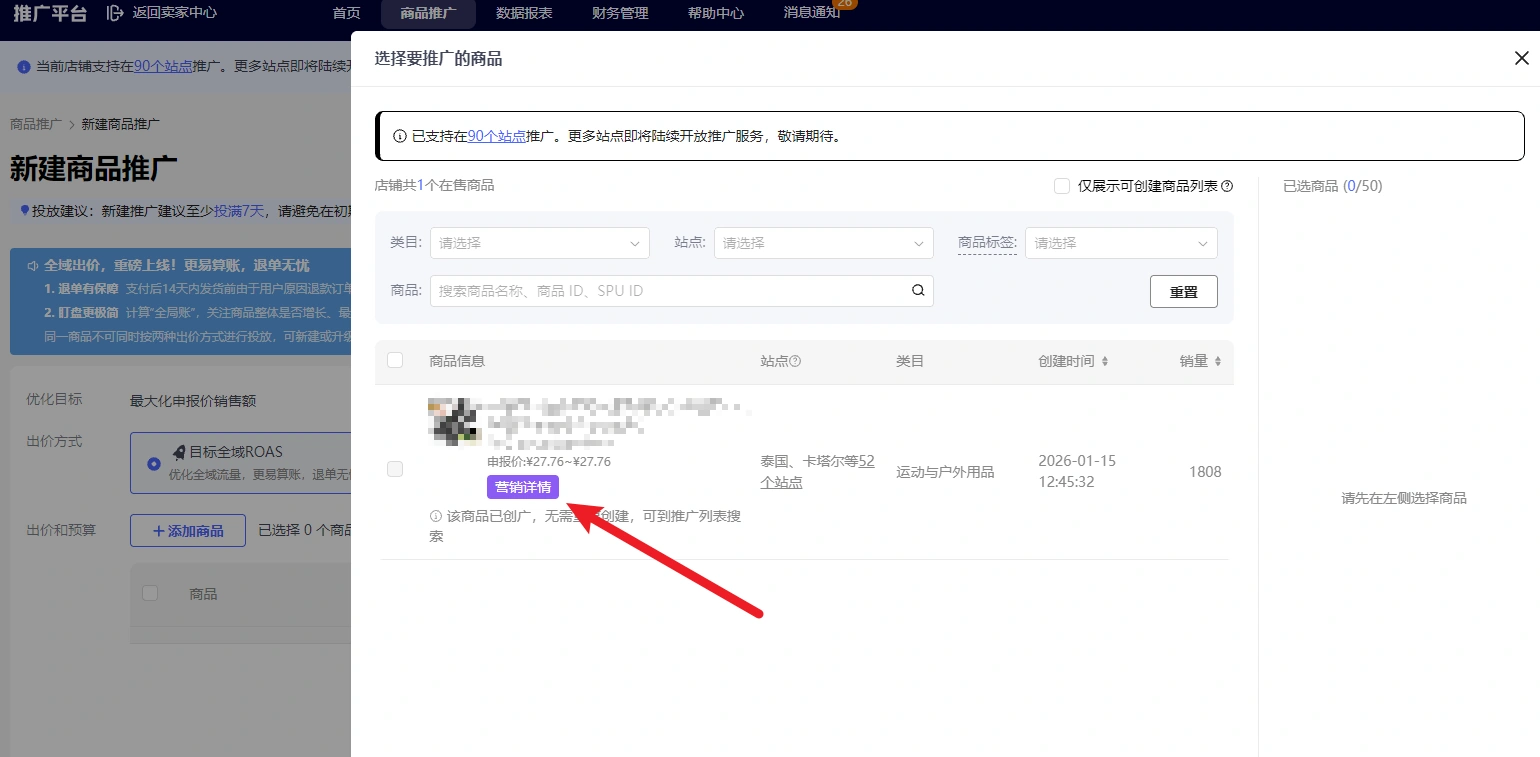Viewport: 1540px width, 757px height.
Task: Click the 商品信息 column header
Action: pos(457,361)
